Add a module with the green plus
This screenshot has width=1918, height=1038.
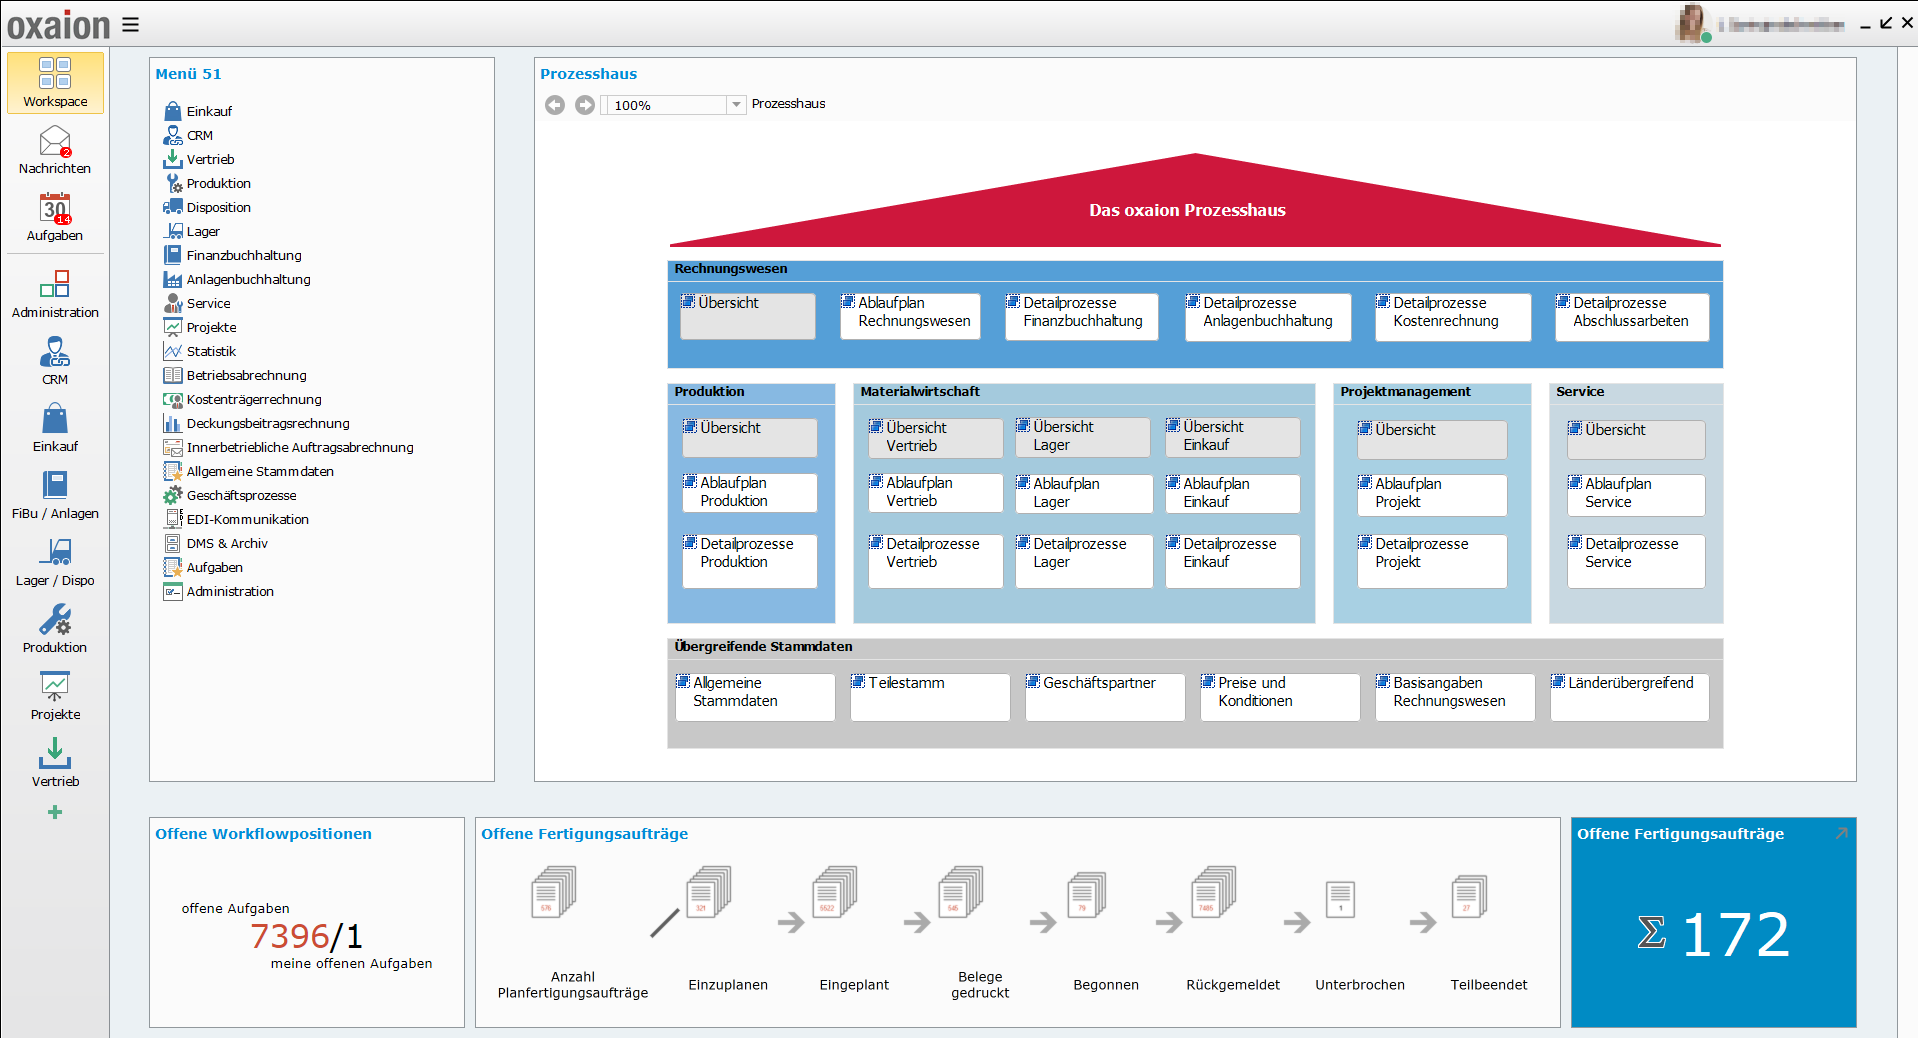pyautogui.click(x=55, y=812)
